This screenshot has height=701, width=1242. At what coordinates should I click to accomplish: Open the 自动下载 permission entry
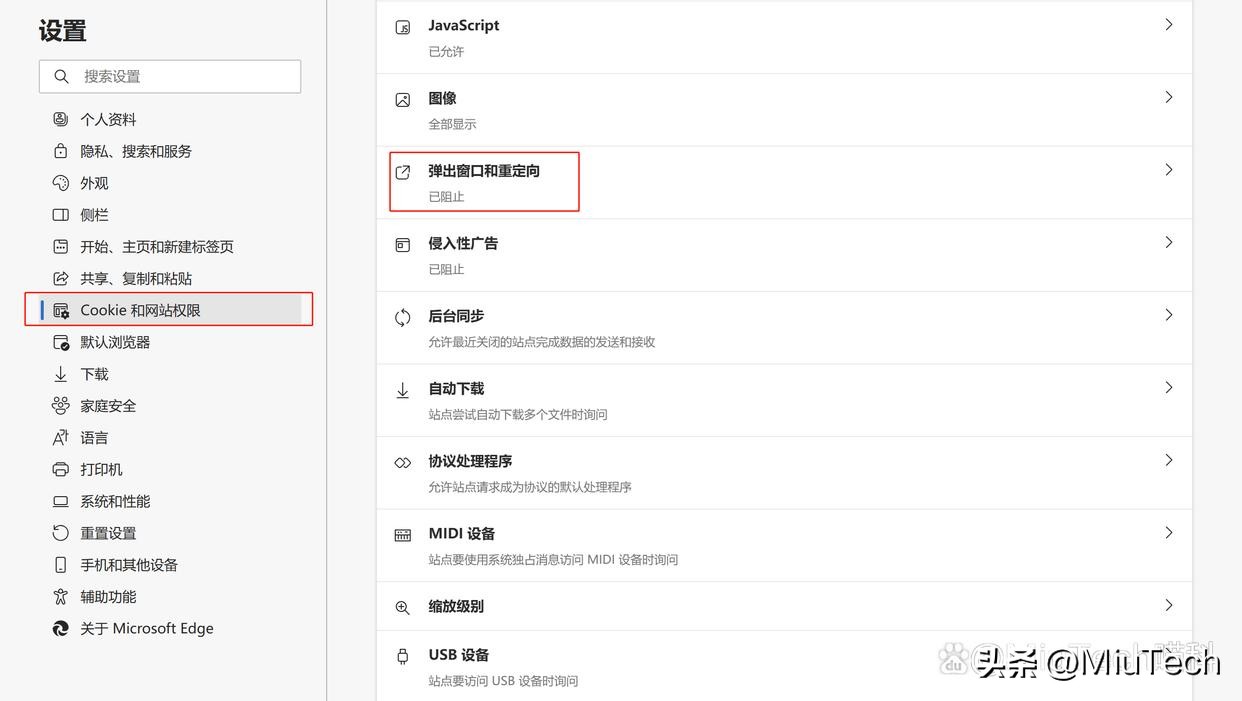click(x=456, y=388)
